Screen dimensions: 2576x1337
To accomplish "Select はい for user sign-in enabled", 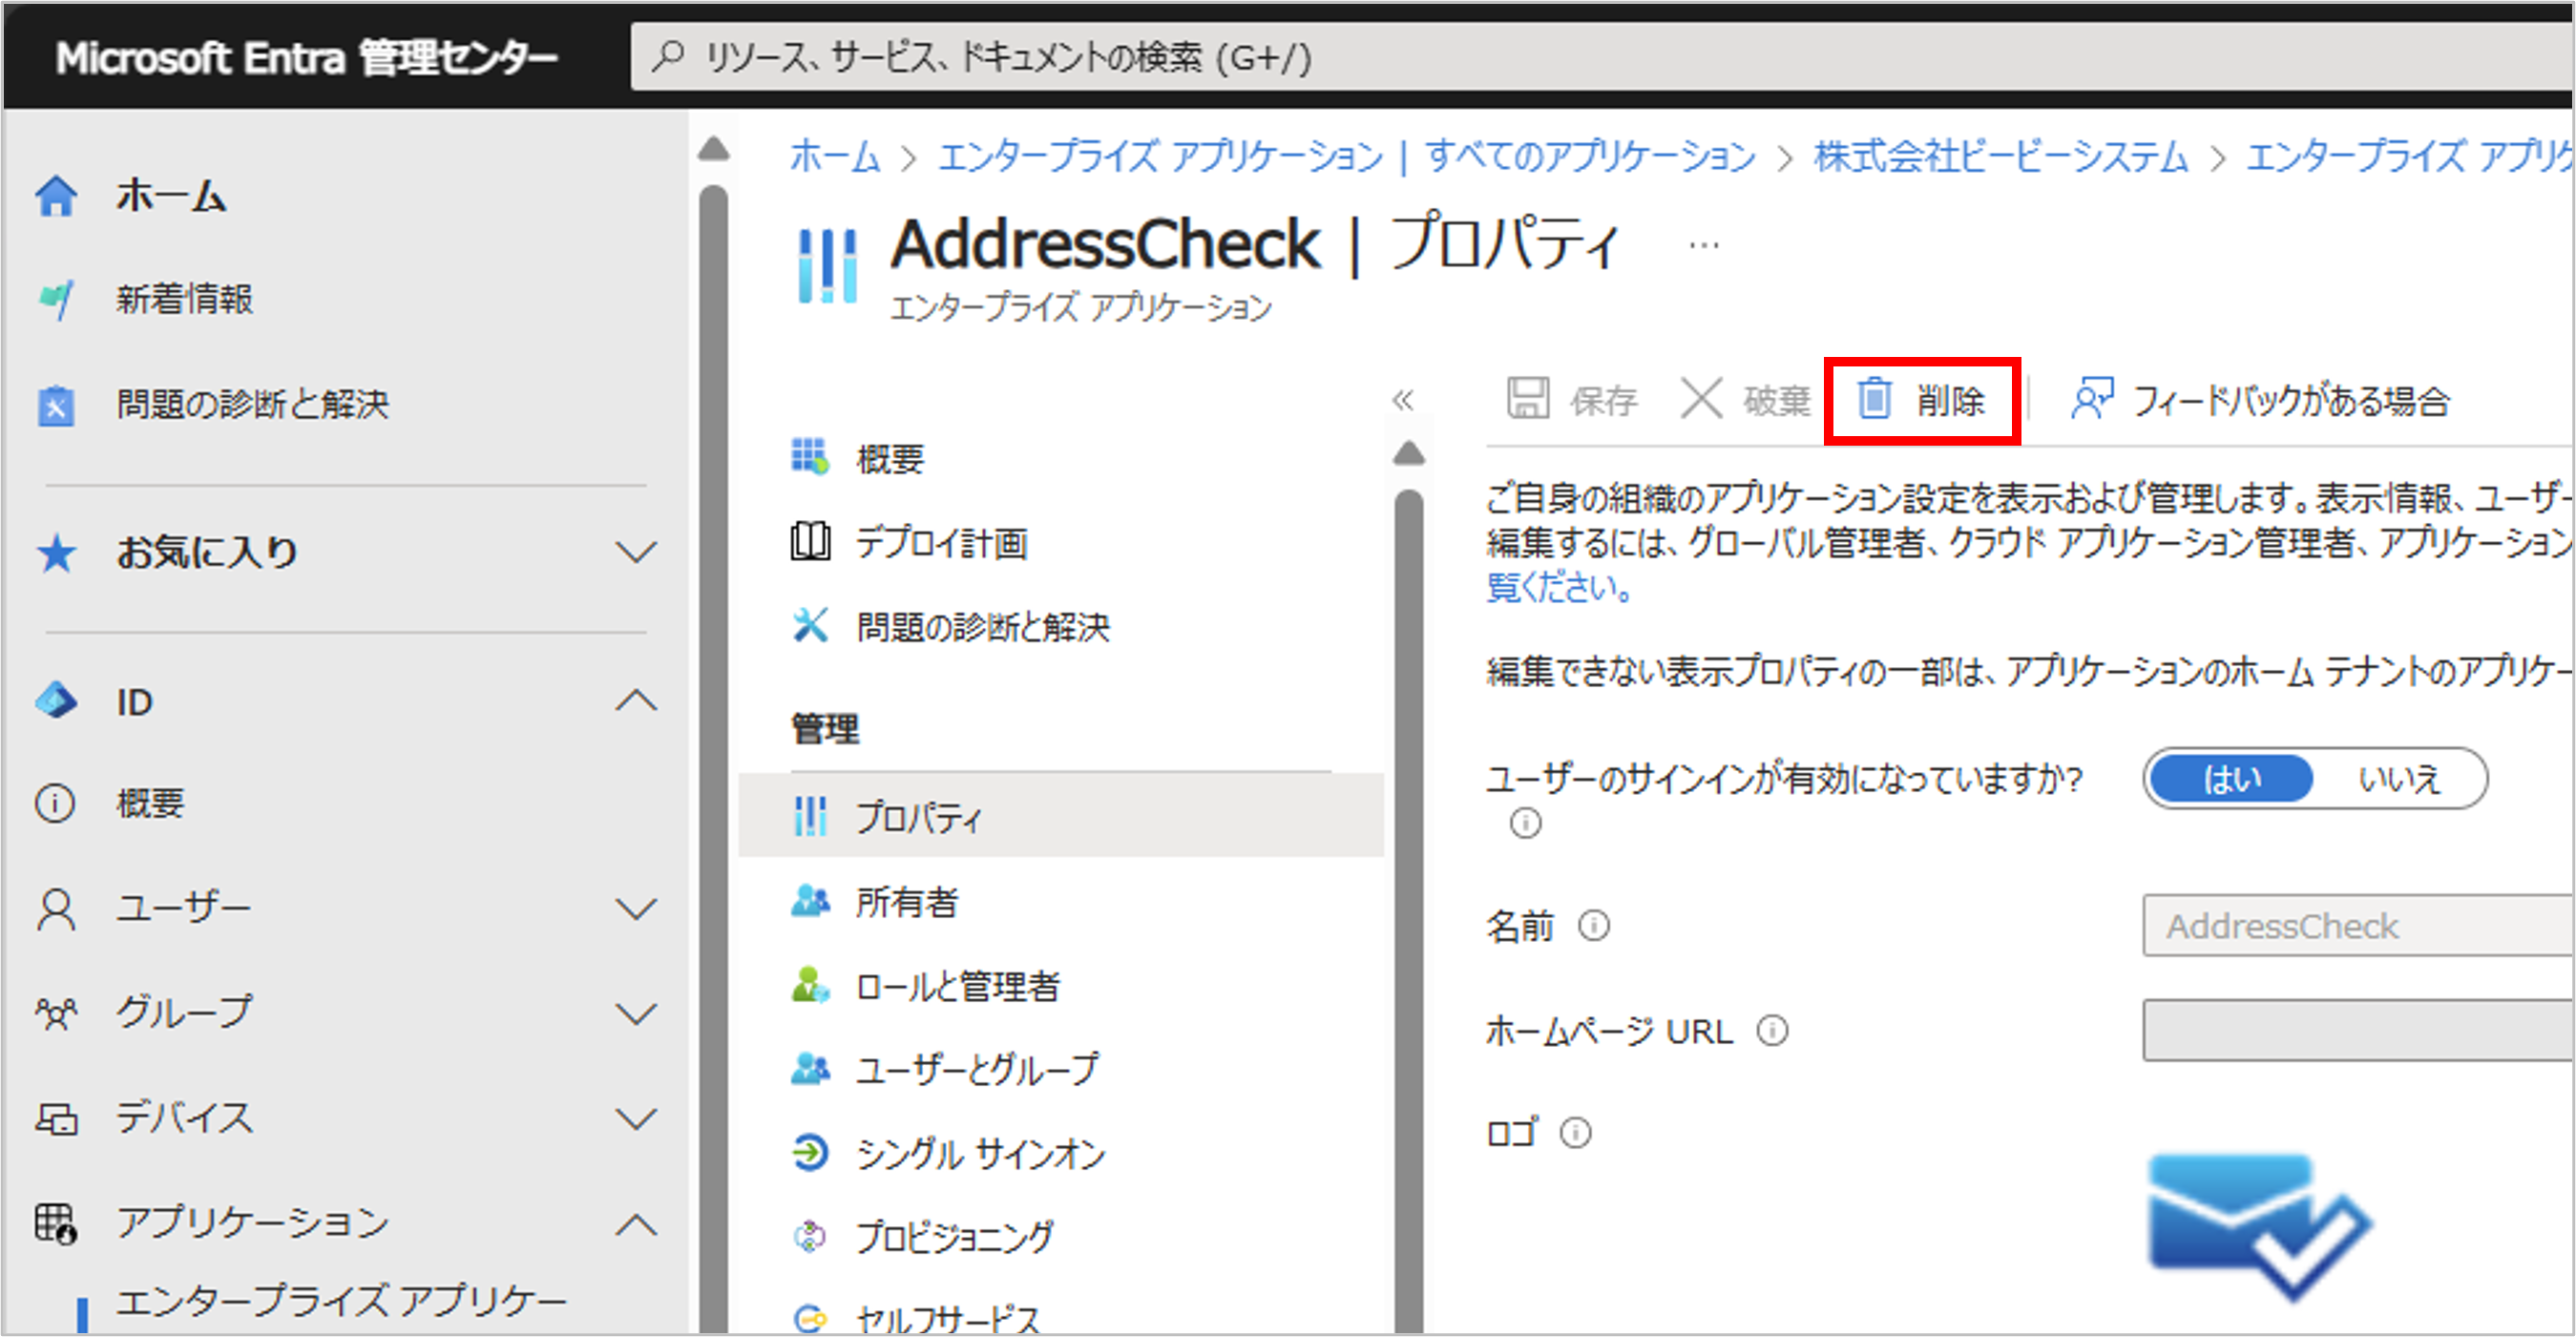I will pos(2231,778).
